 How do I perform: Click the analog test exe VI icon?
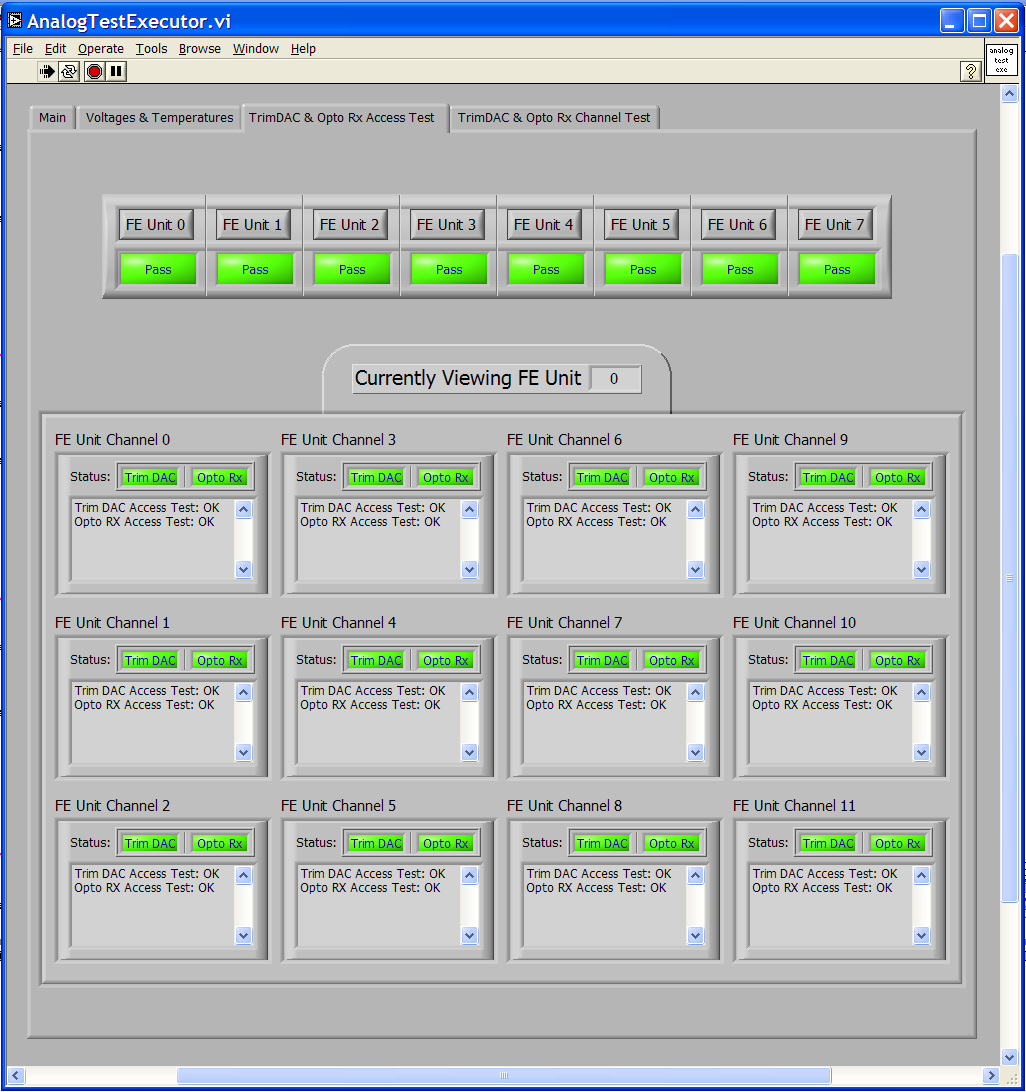coord(1001,59)
